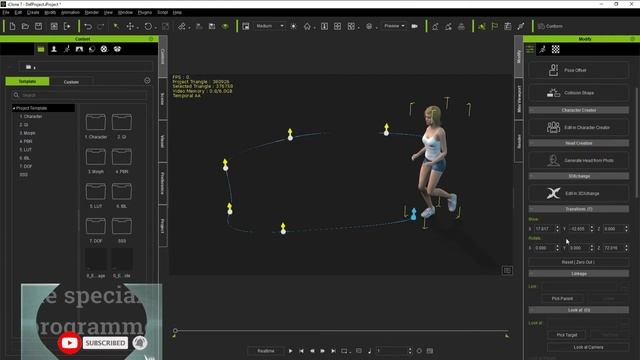The height and width of the screenshot is (360, 640).
Task: Collapse the Head Creation section header
Action: (578, 143)
